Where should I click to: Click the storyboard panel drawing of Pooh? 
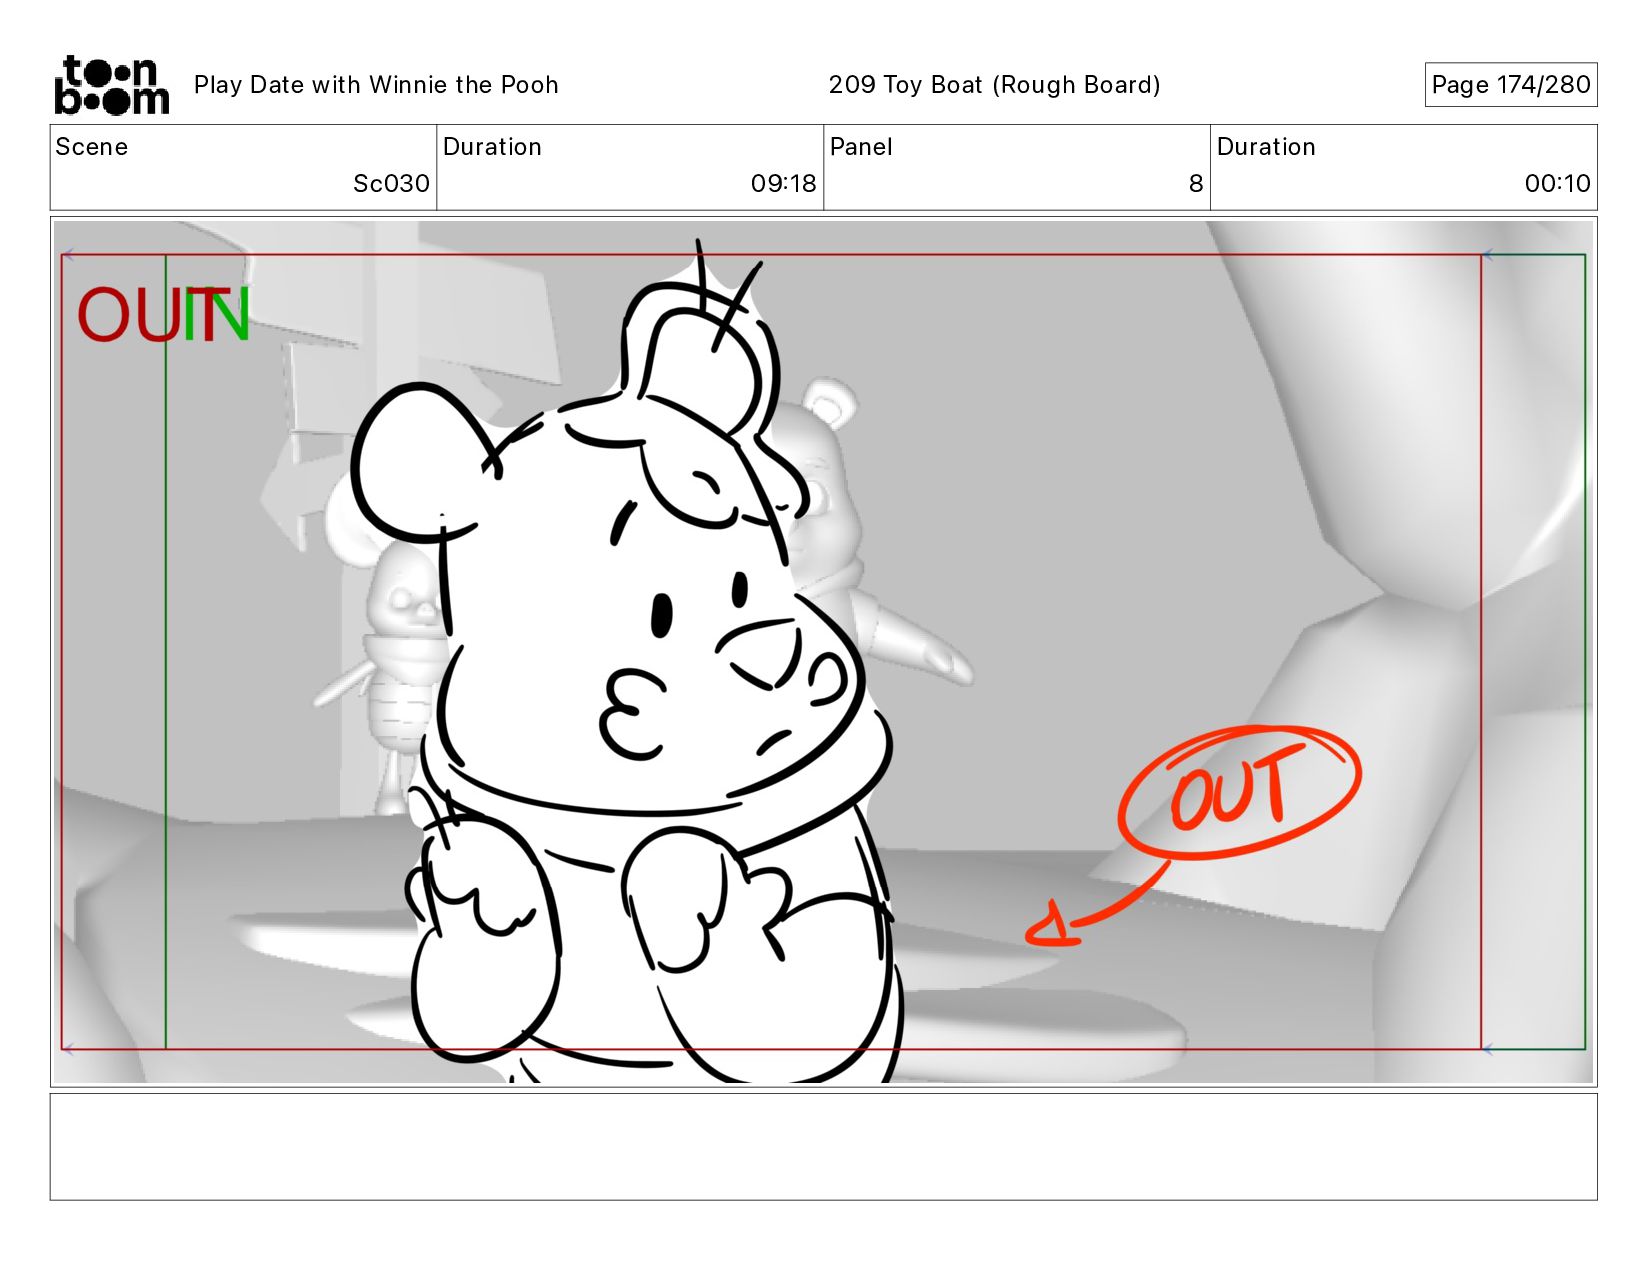coord(823,652)
